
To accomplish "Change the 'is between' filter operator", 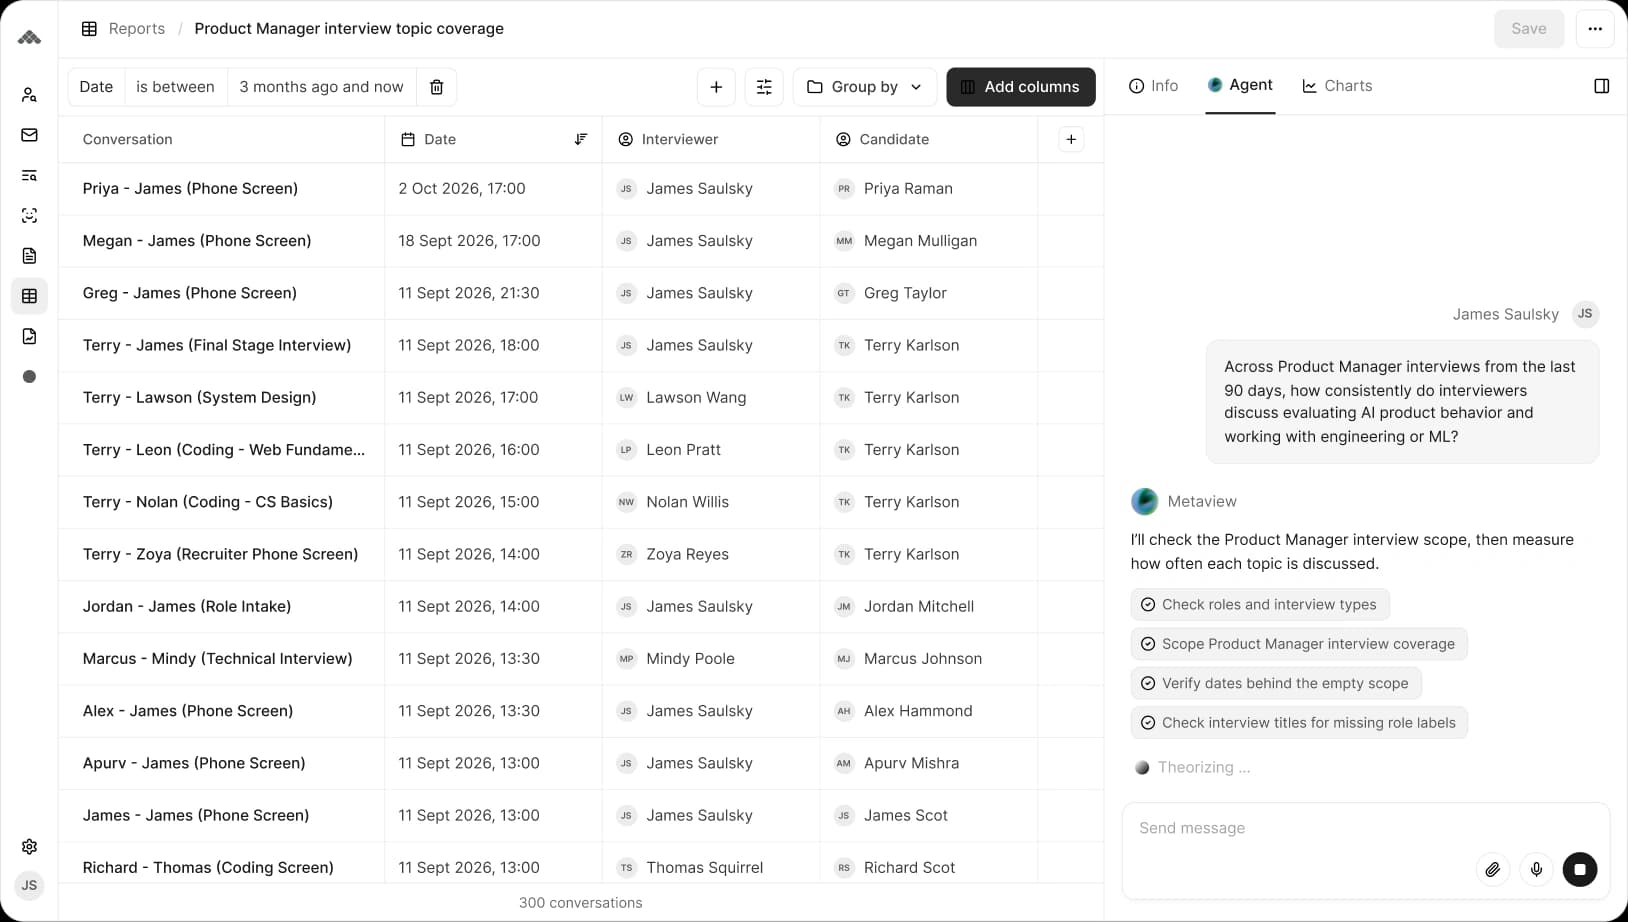I will pyautogui.click(x=175, y=87).
